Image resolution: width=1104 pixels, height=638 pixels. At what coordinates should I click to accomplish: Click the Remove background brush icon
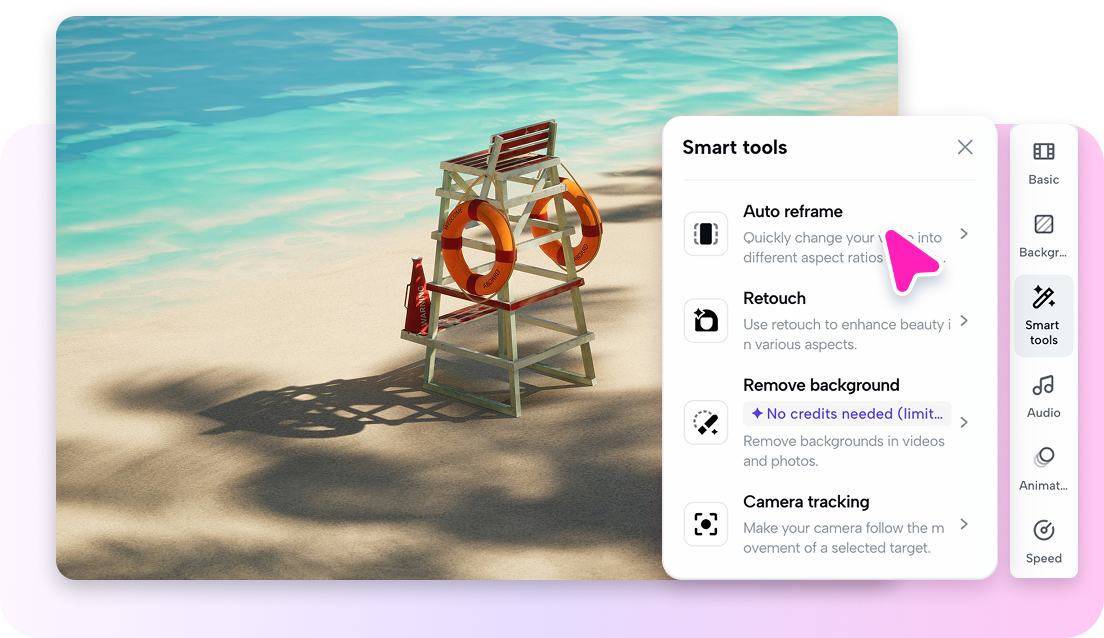pos(706,422)
